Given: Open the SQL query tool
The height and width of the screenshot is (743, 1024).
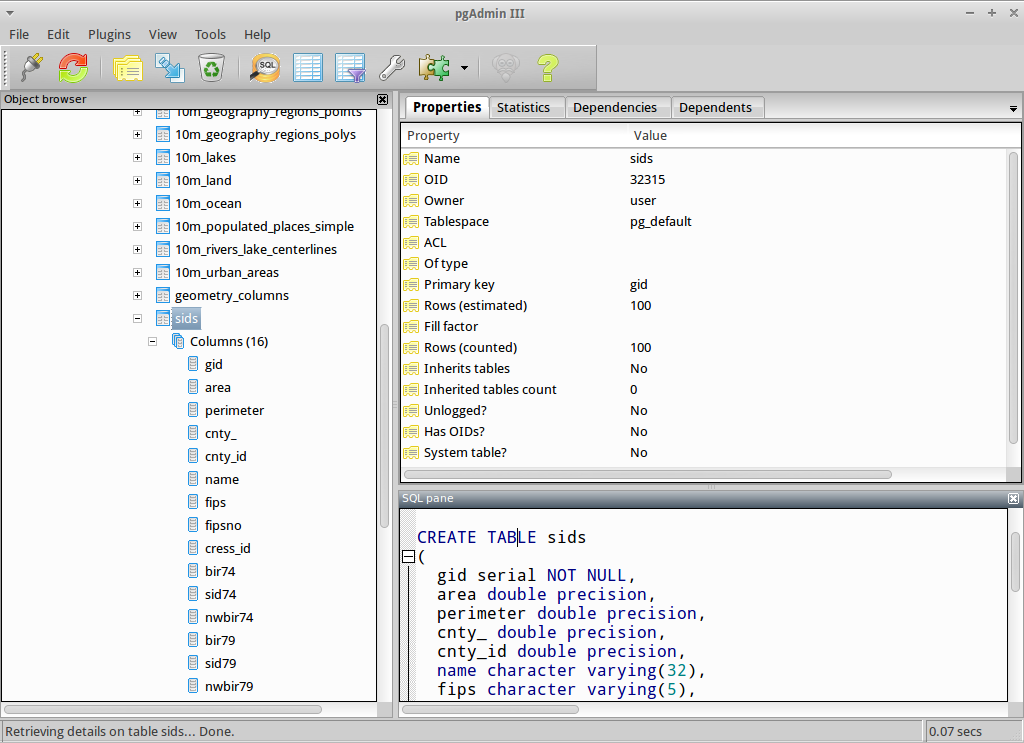Looking at the screenshot, I should point(265,68).
